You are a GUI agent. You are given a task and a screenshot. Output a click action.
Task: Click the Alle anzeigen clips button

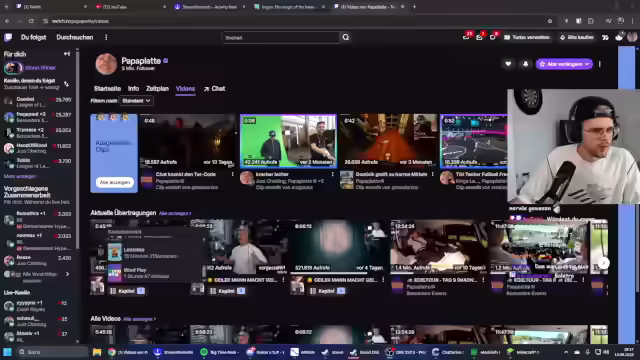[x=115, y=182]
